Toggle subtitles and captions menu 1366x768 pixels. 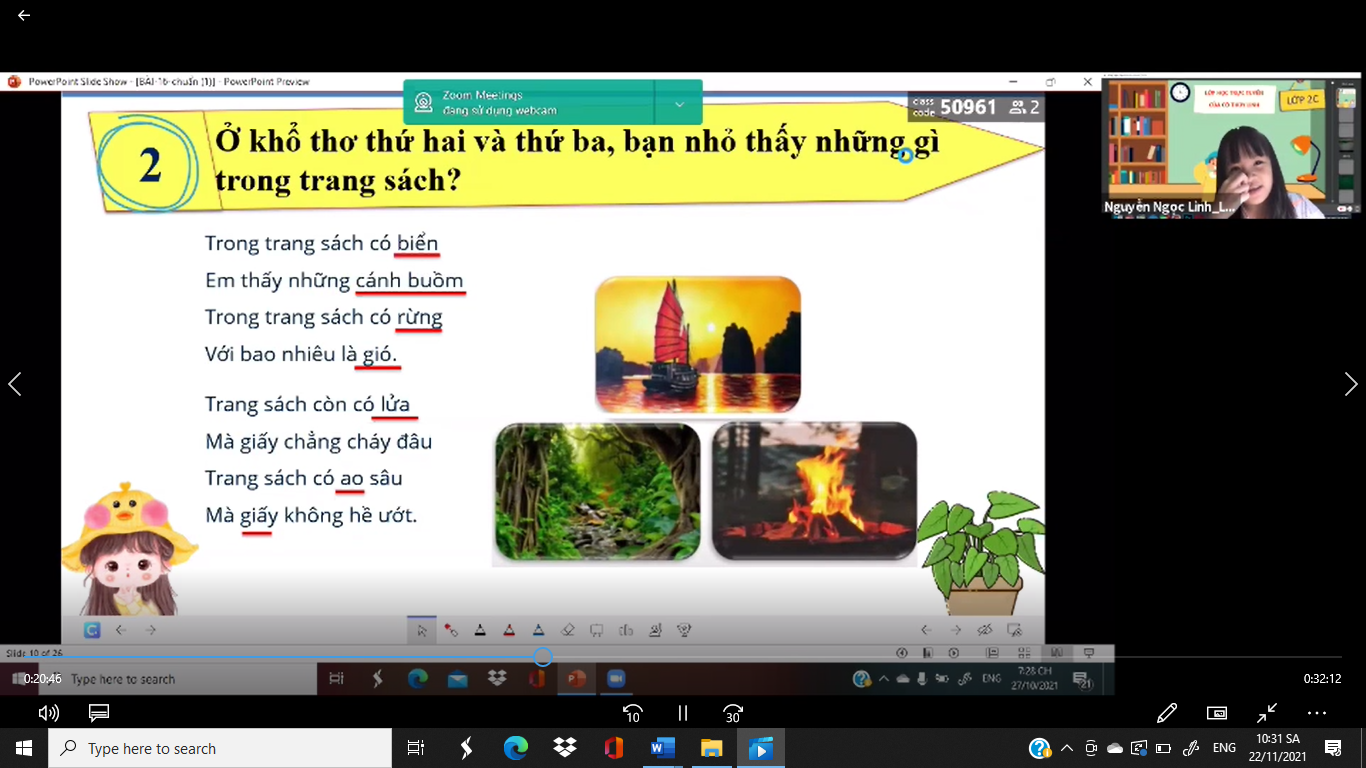pos(98,713)
